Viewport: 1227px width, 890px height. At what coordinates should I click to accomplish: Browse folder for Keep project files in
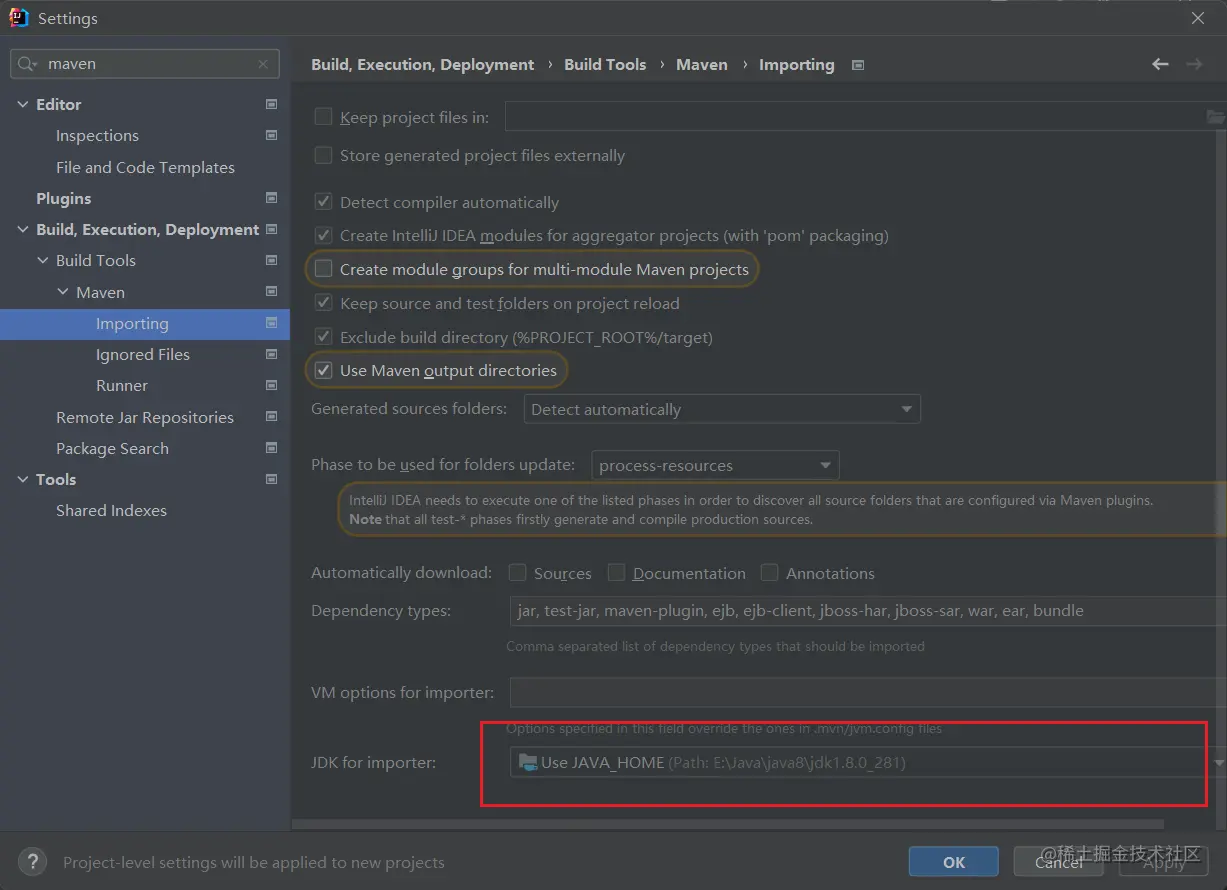(1215, 117)
